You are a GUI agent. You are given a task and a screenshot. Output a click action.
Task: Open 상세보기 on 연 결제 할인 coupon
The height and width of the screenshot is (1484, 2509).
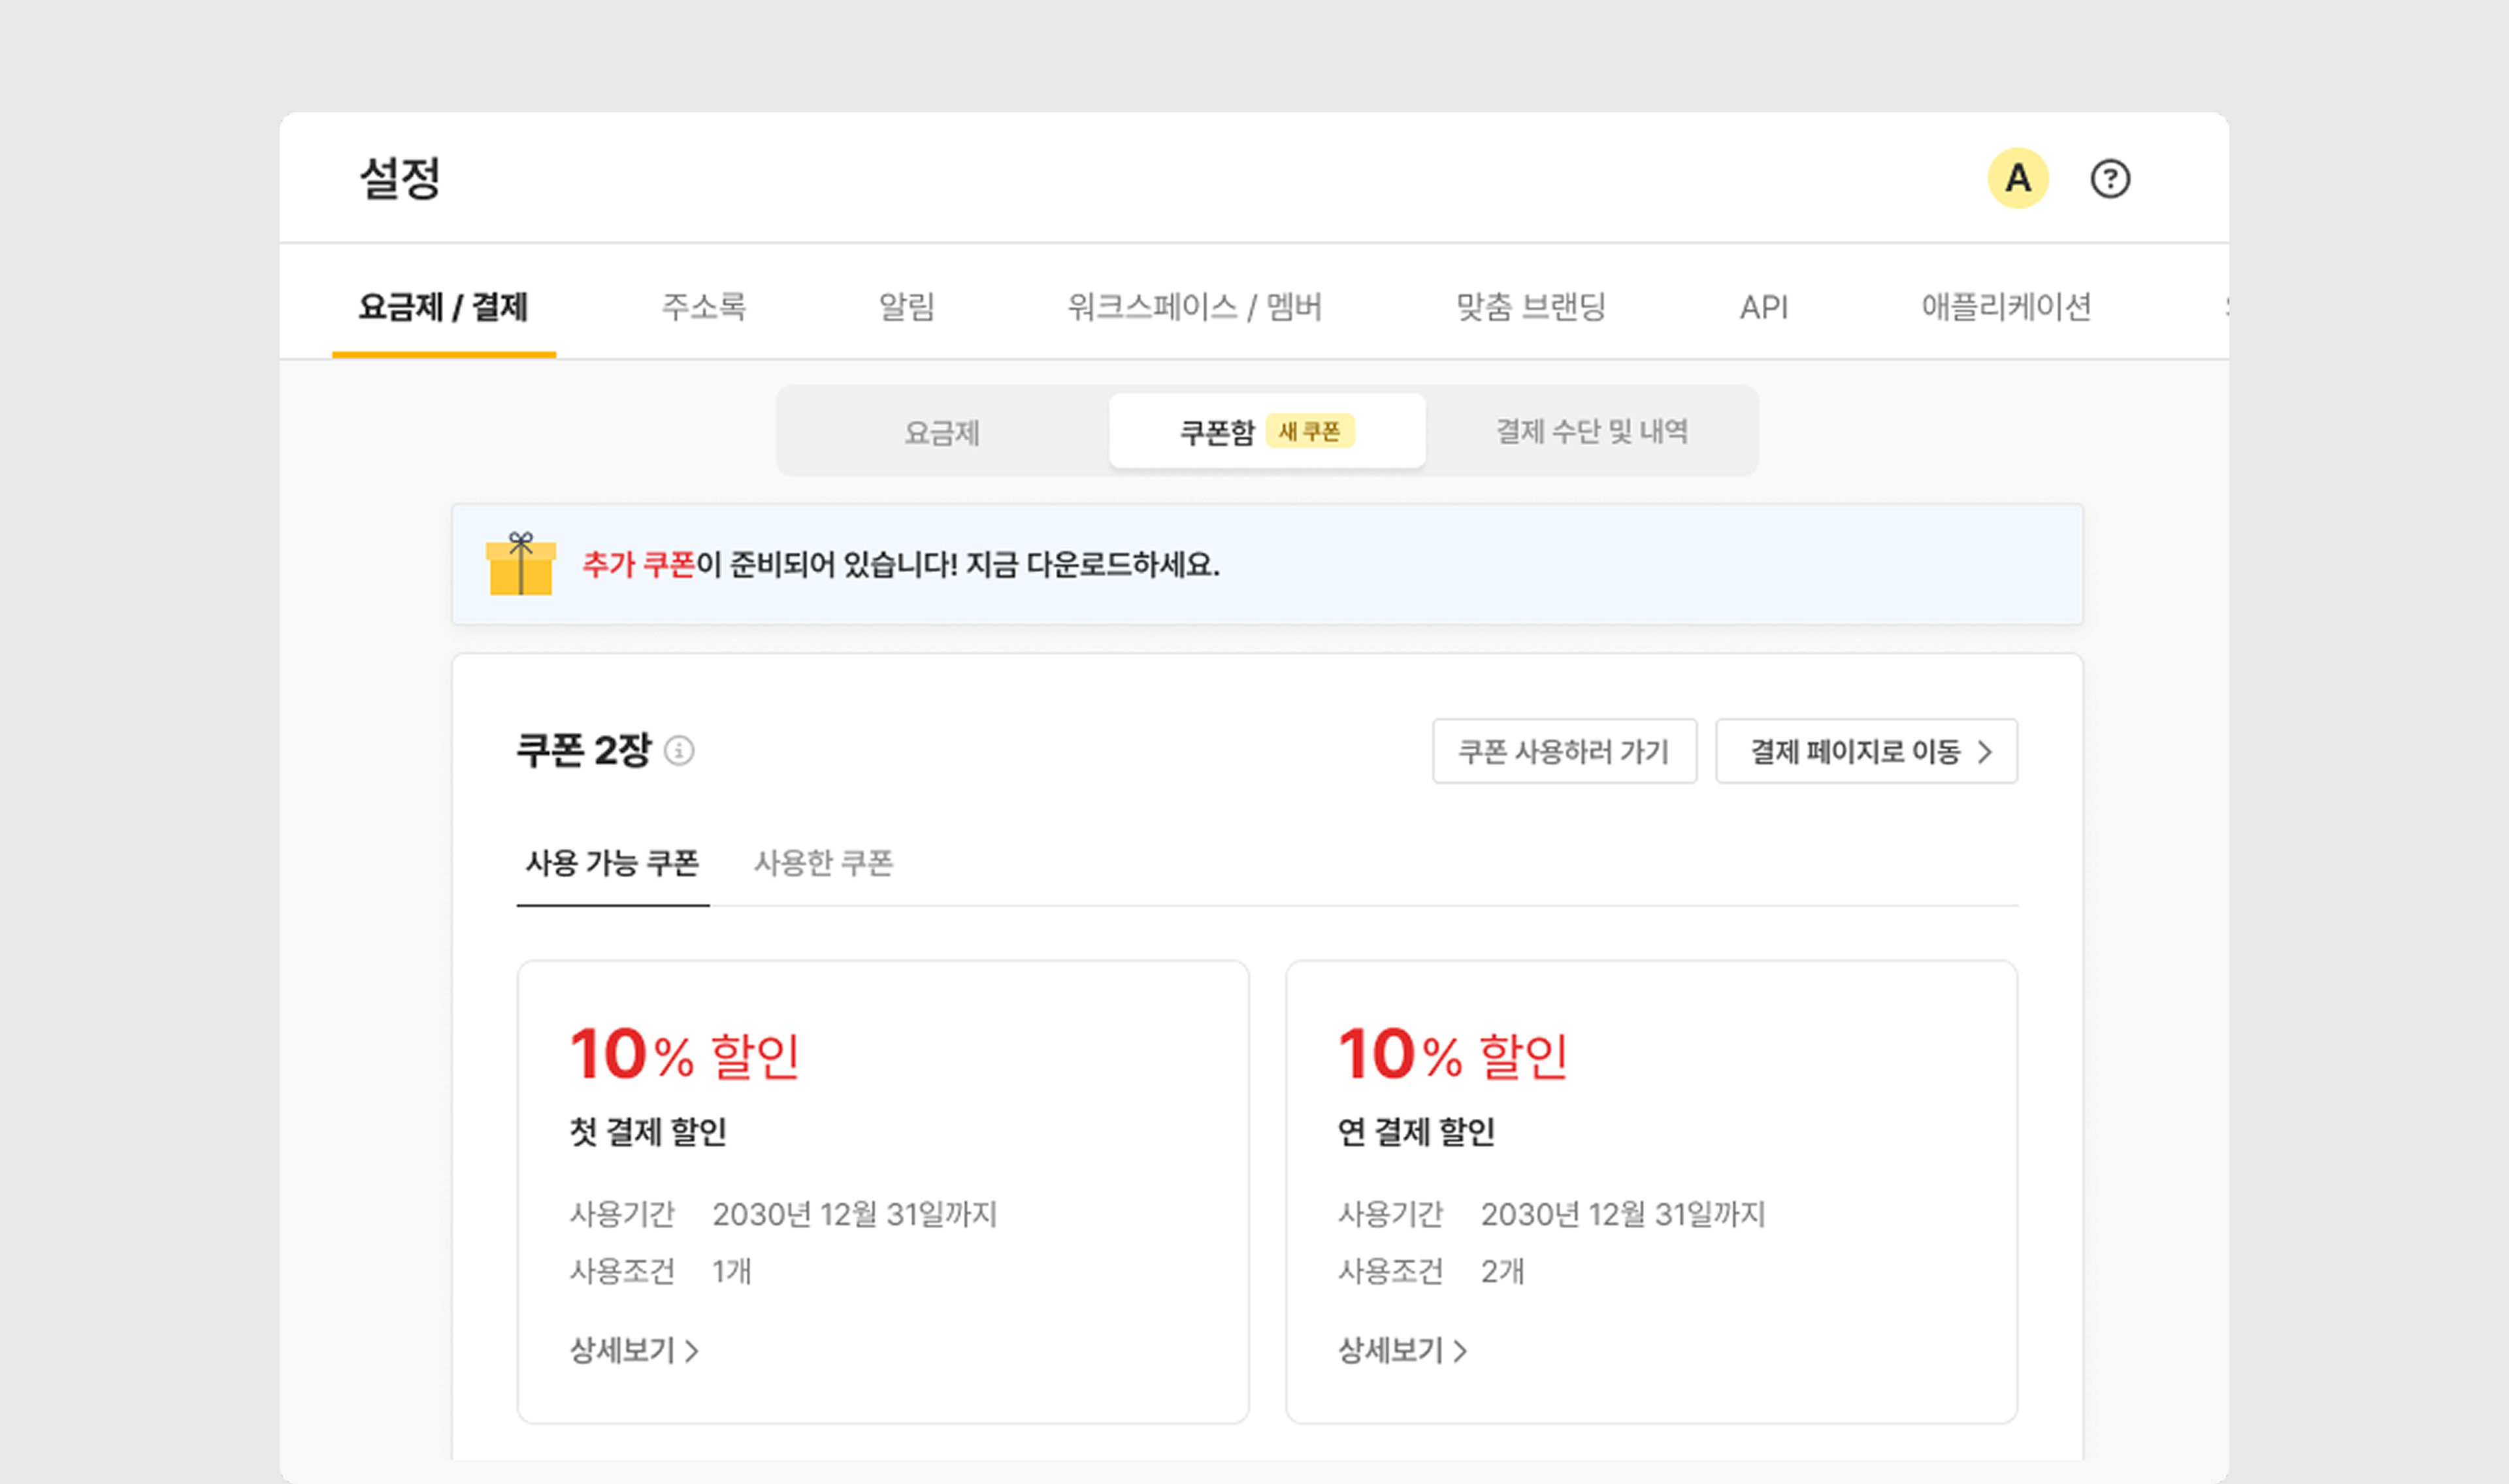click(1402, 1350)
